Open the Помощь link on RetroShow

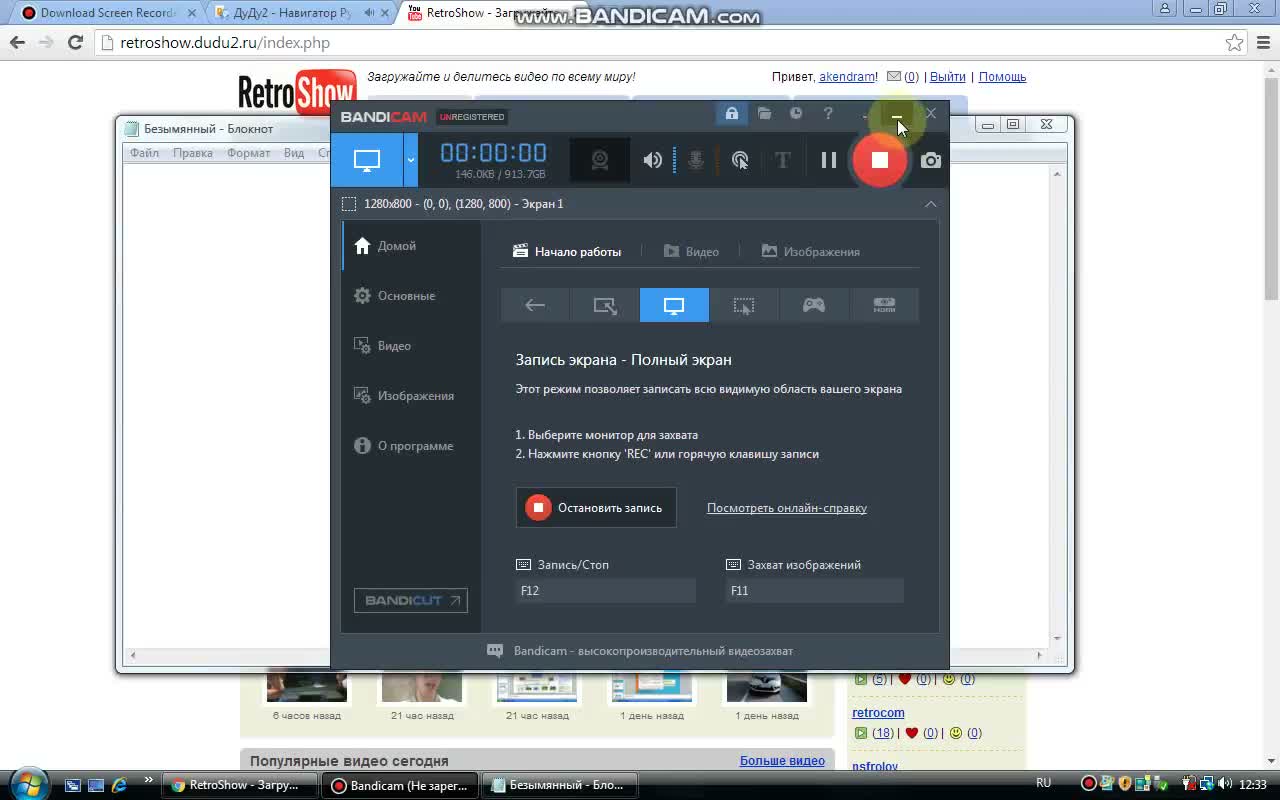(x=1002, y=77)
